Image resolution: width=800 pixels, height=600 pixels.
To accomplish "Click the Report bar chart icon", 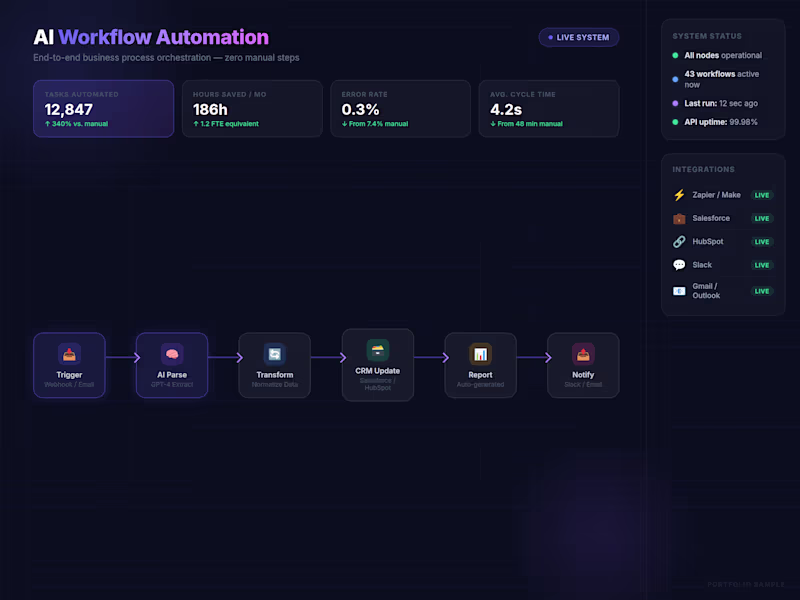I will [480, 354].
